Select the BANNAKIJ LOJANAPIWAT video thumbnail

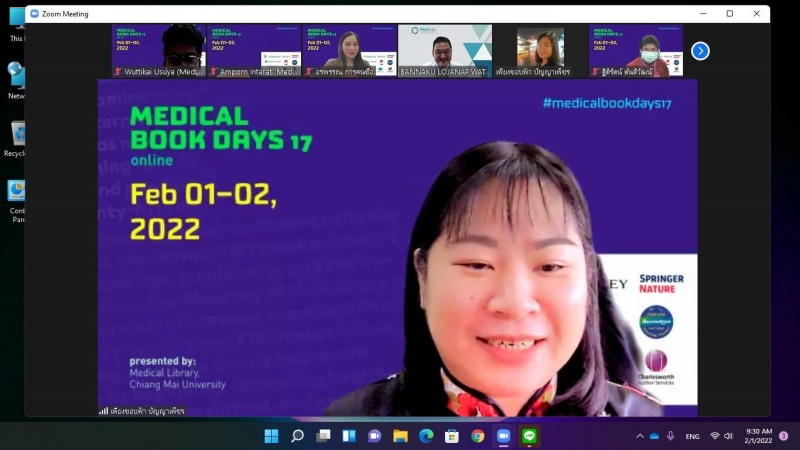click(x=445, y=51)
